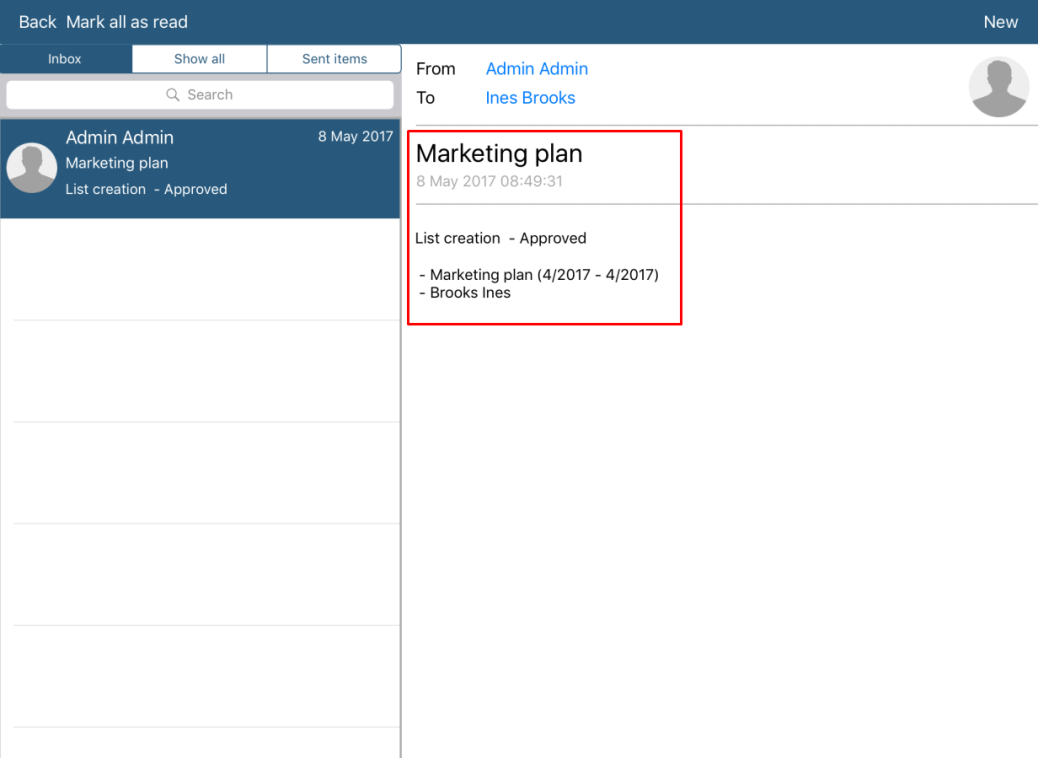The height and width of the screenshot is (758, 1038).
Task: Switch to the Inbox tab
Action: pos(65,59)
